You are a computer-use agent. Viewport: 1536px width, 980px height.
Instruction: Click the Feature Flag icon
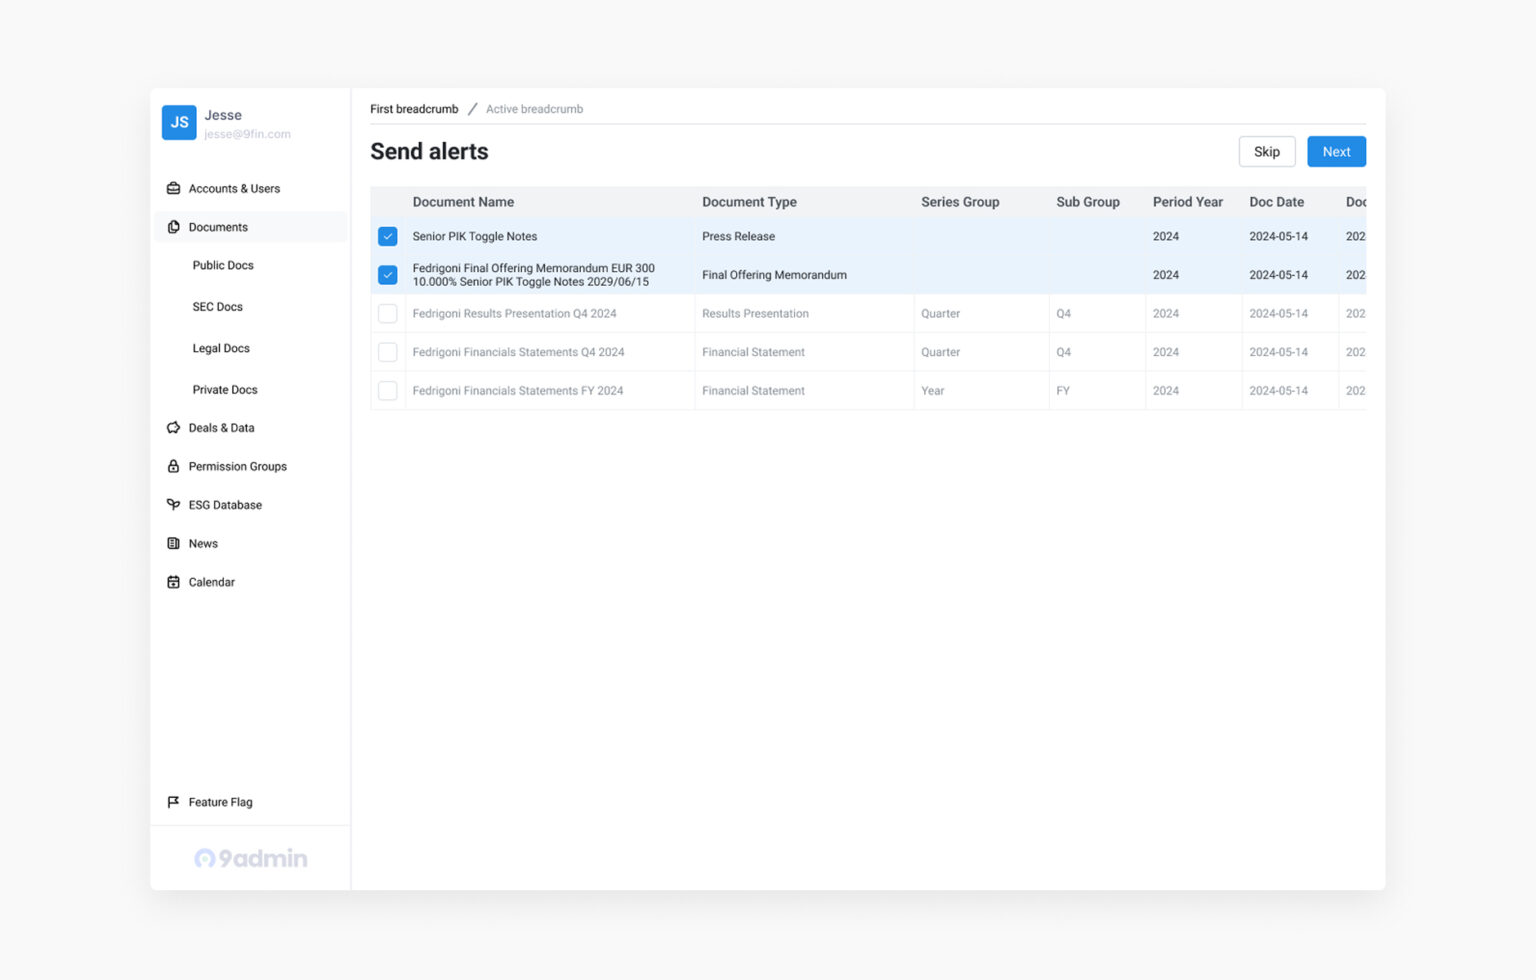173,802
